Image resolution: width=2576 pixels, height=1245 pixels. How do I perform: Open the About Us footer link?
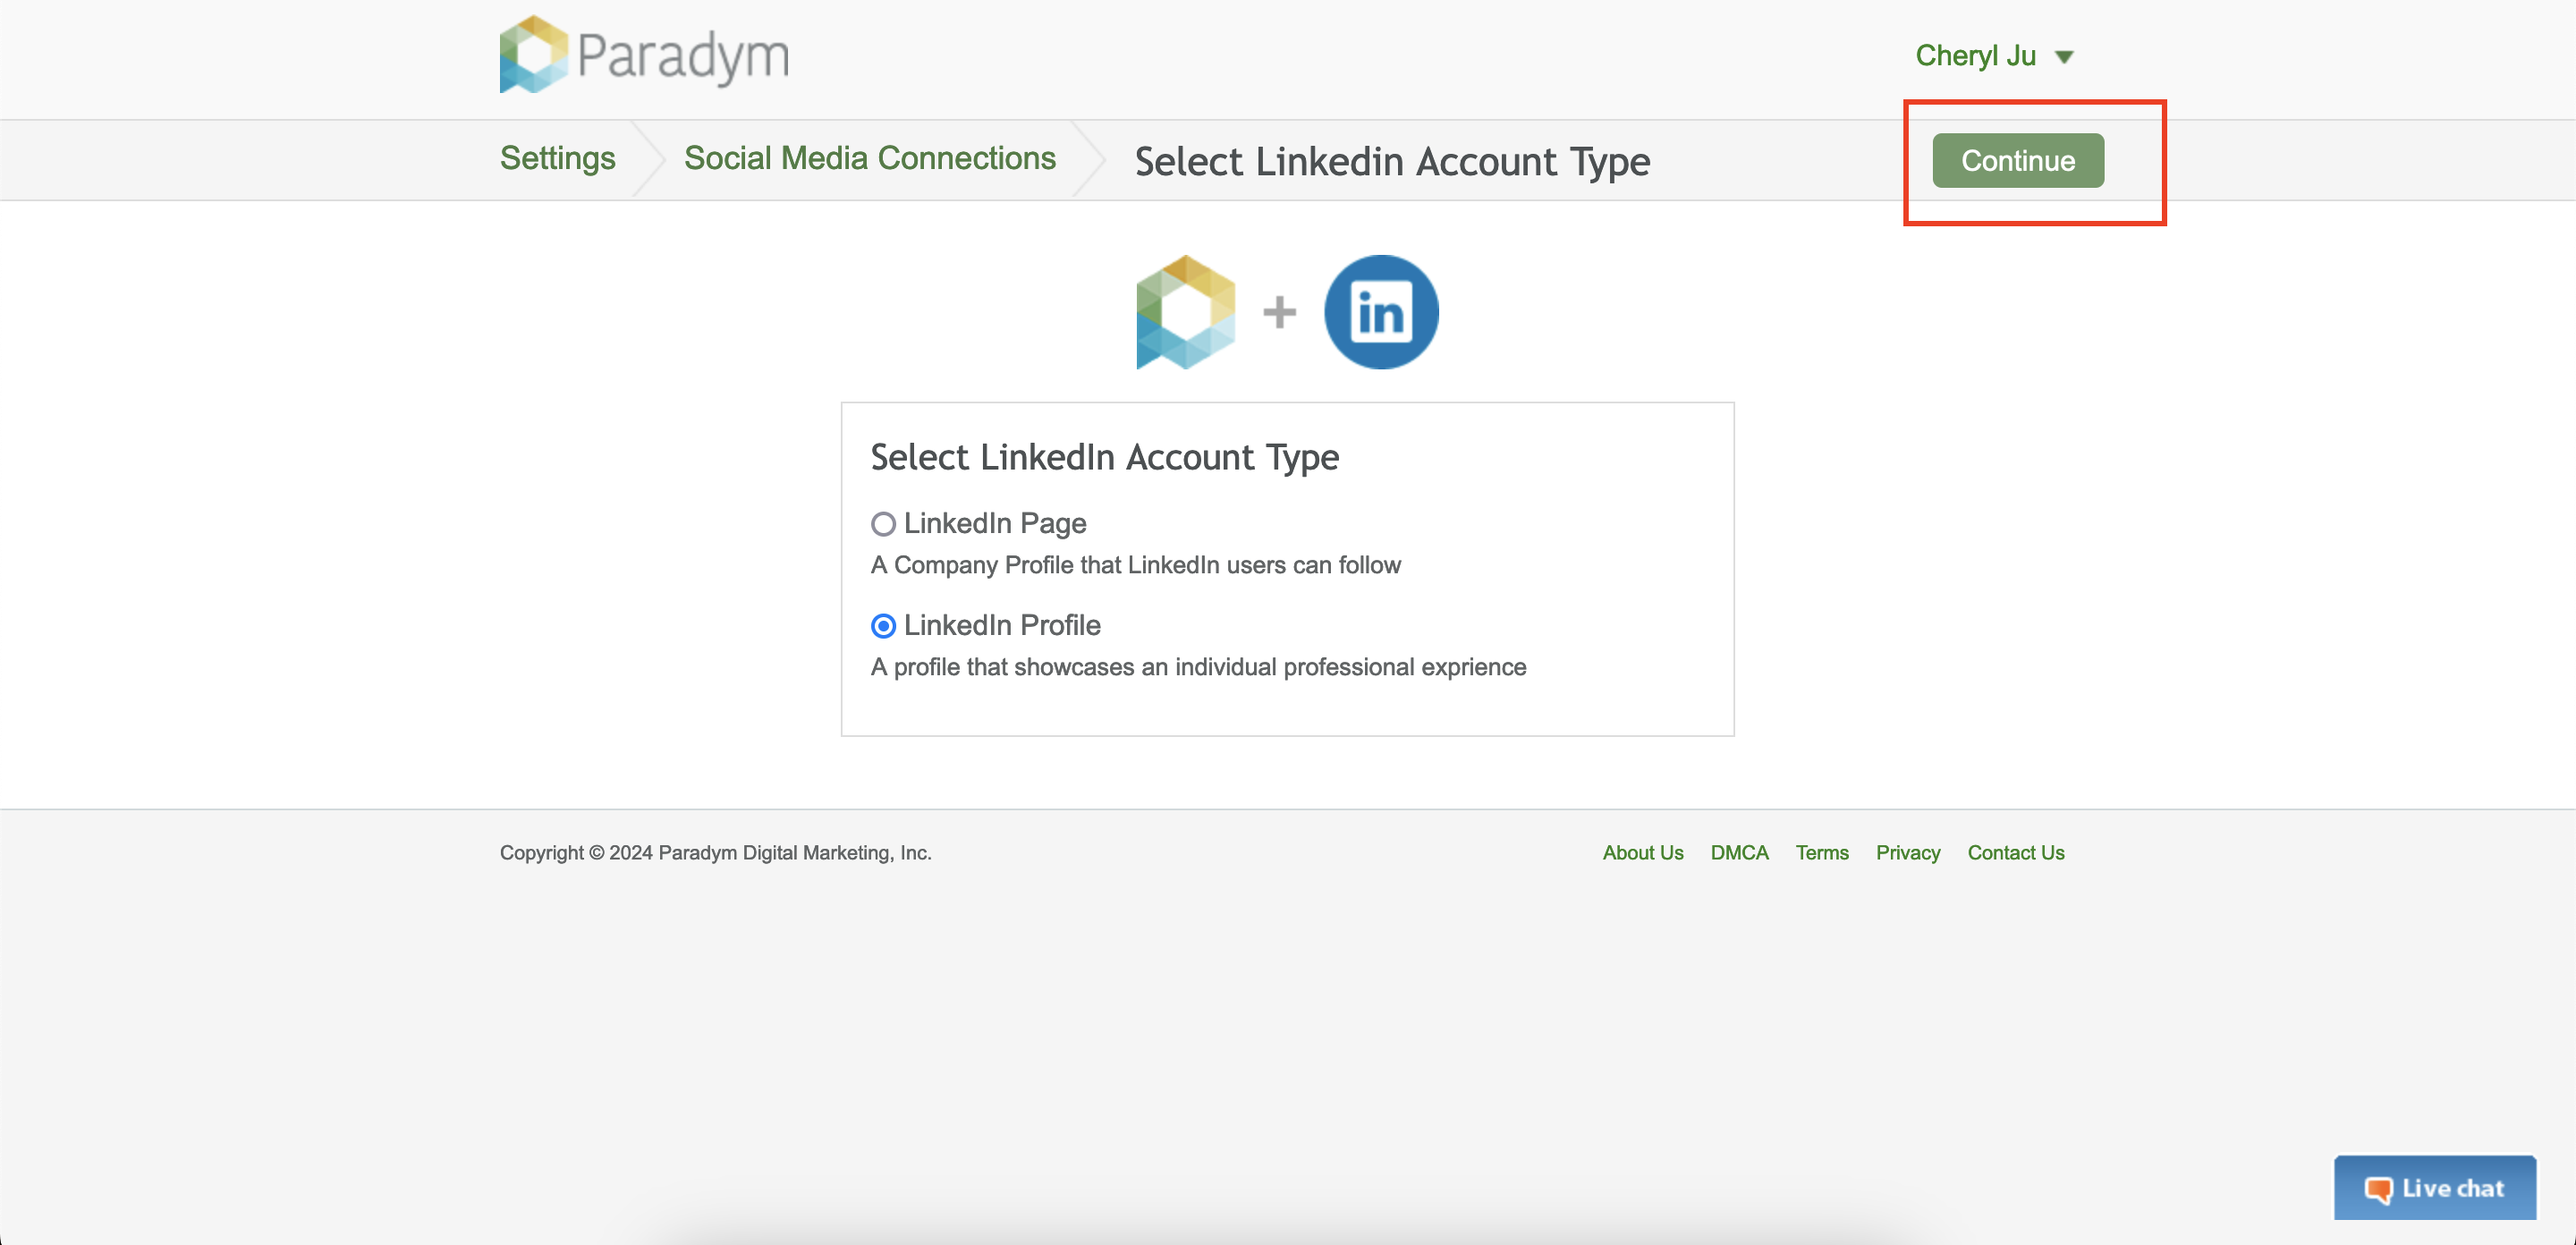[1642, 852]
